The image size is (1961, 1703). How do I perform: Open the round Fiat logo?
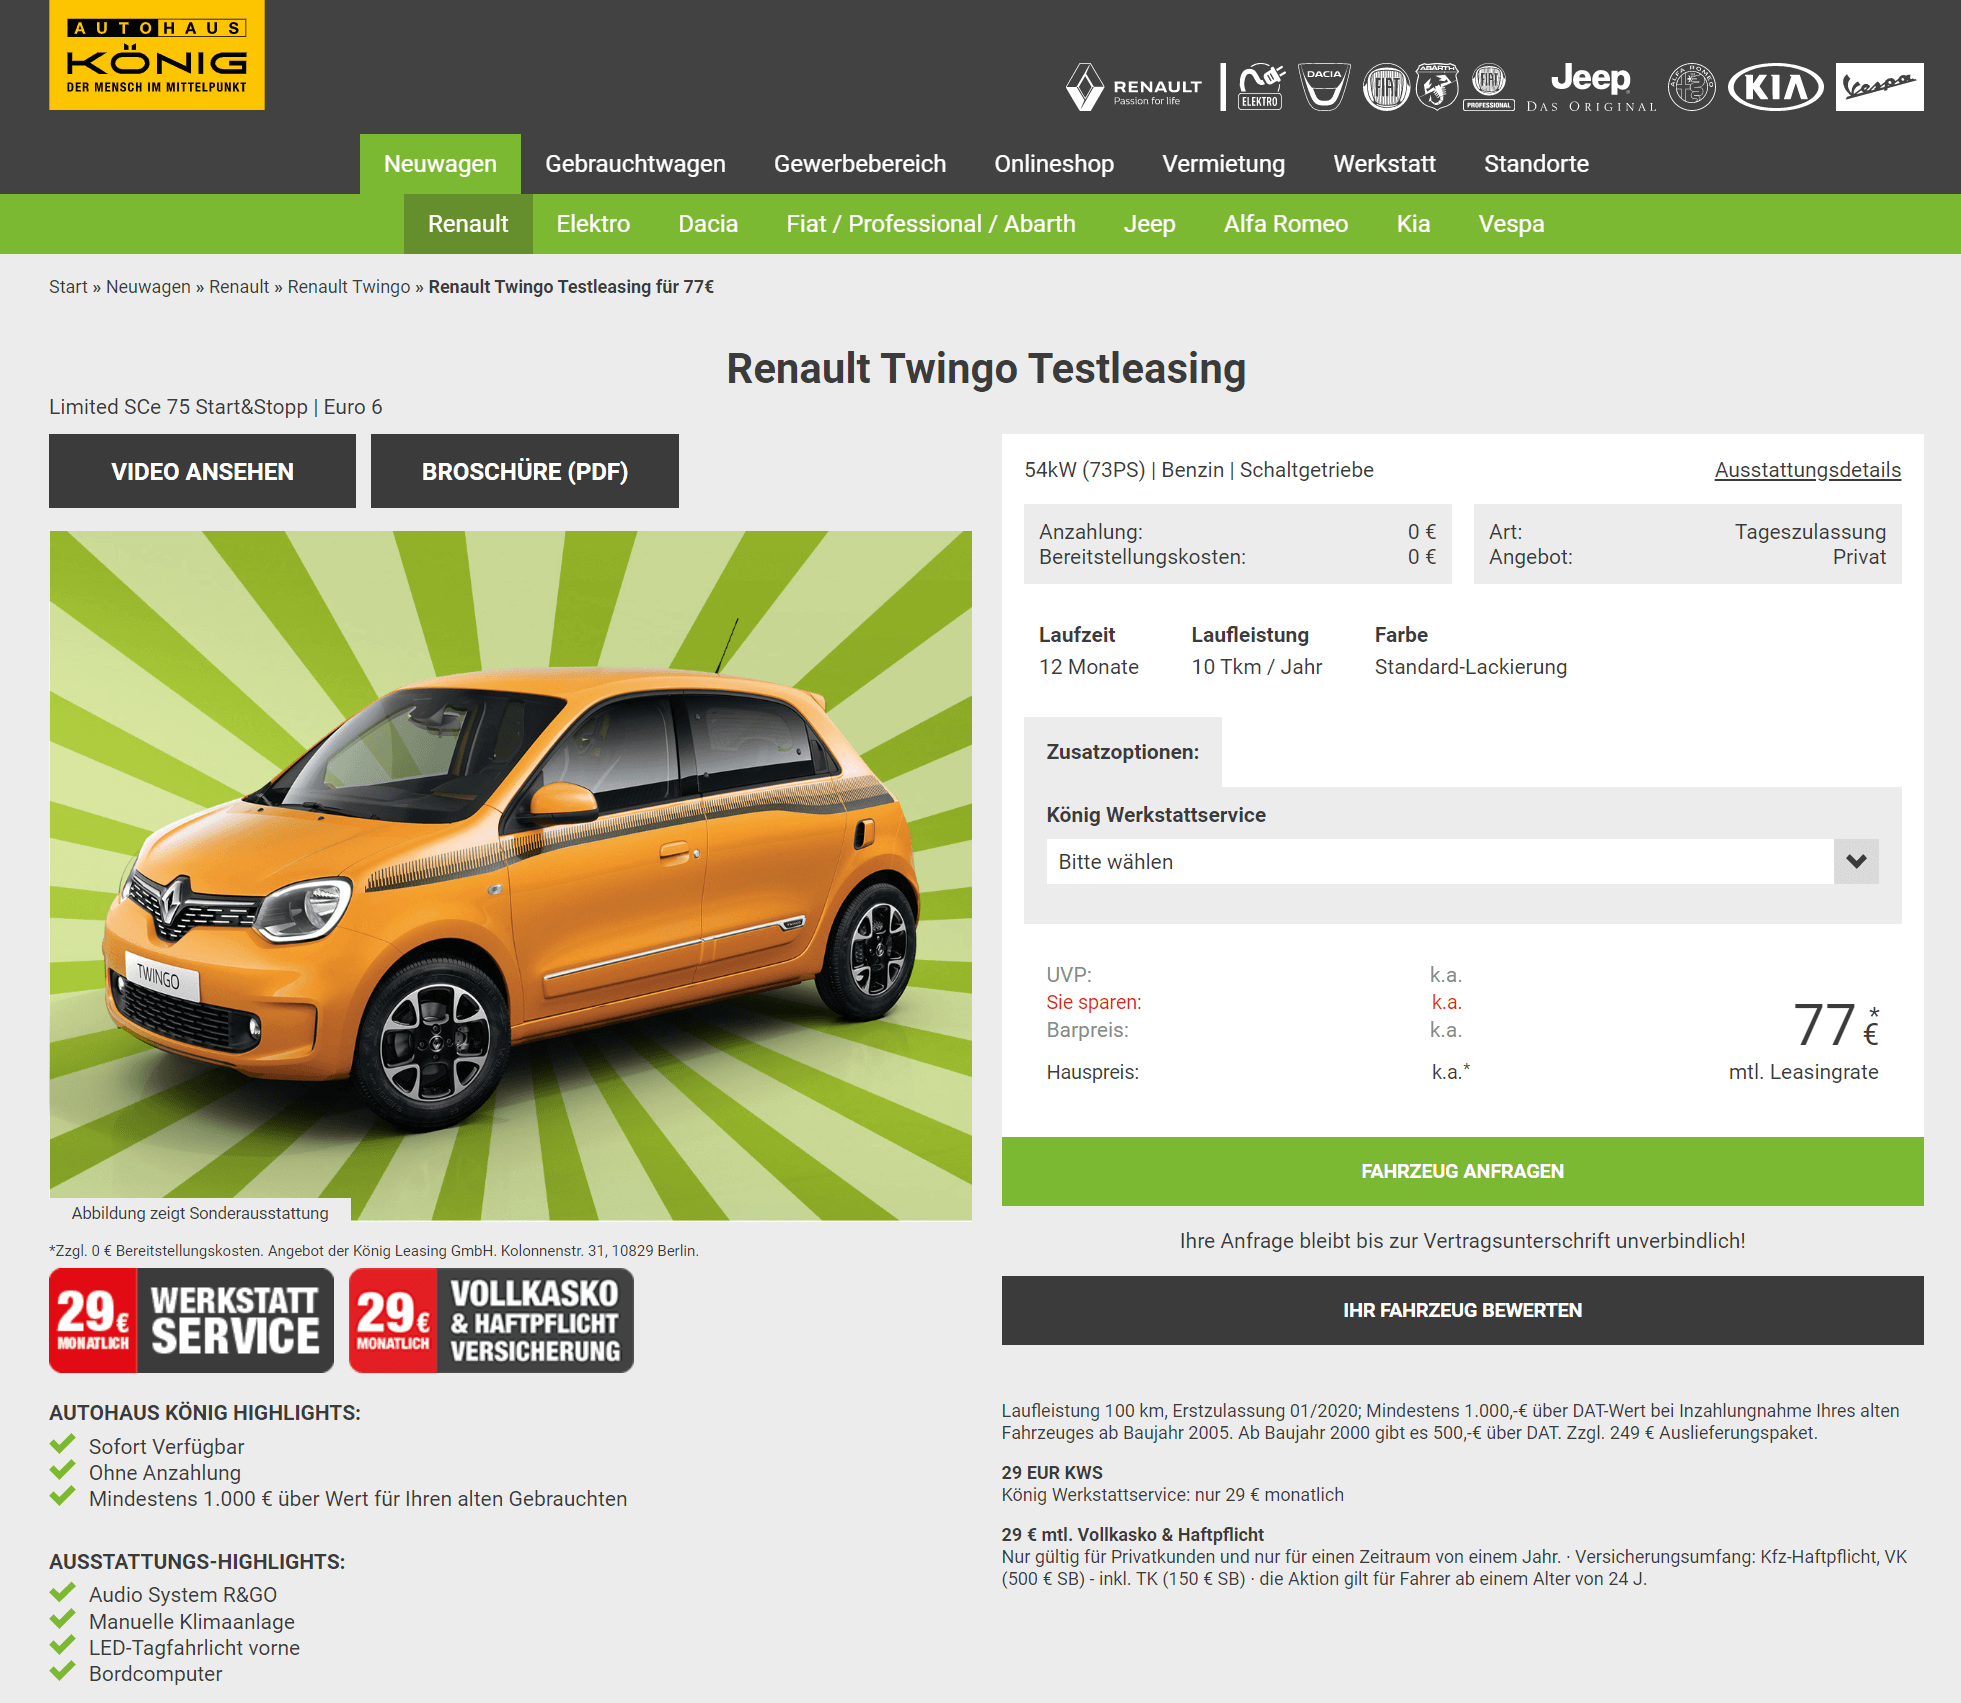click(x=1386, y=87)
